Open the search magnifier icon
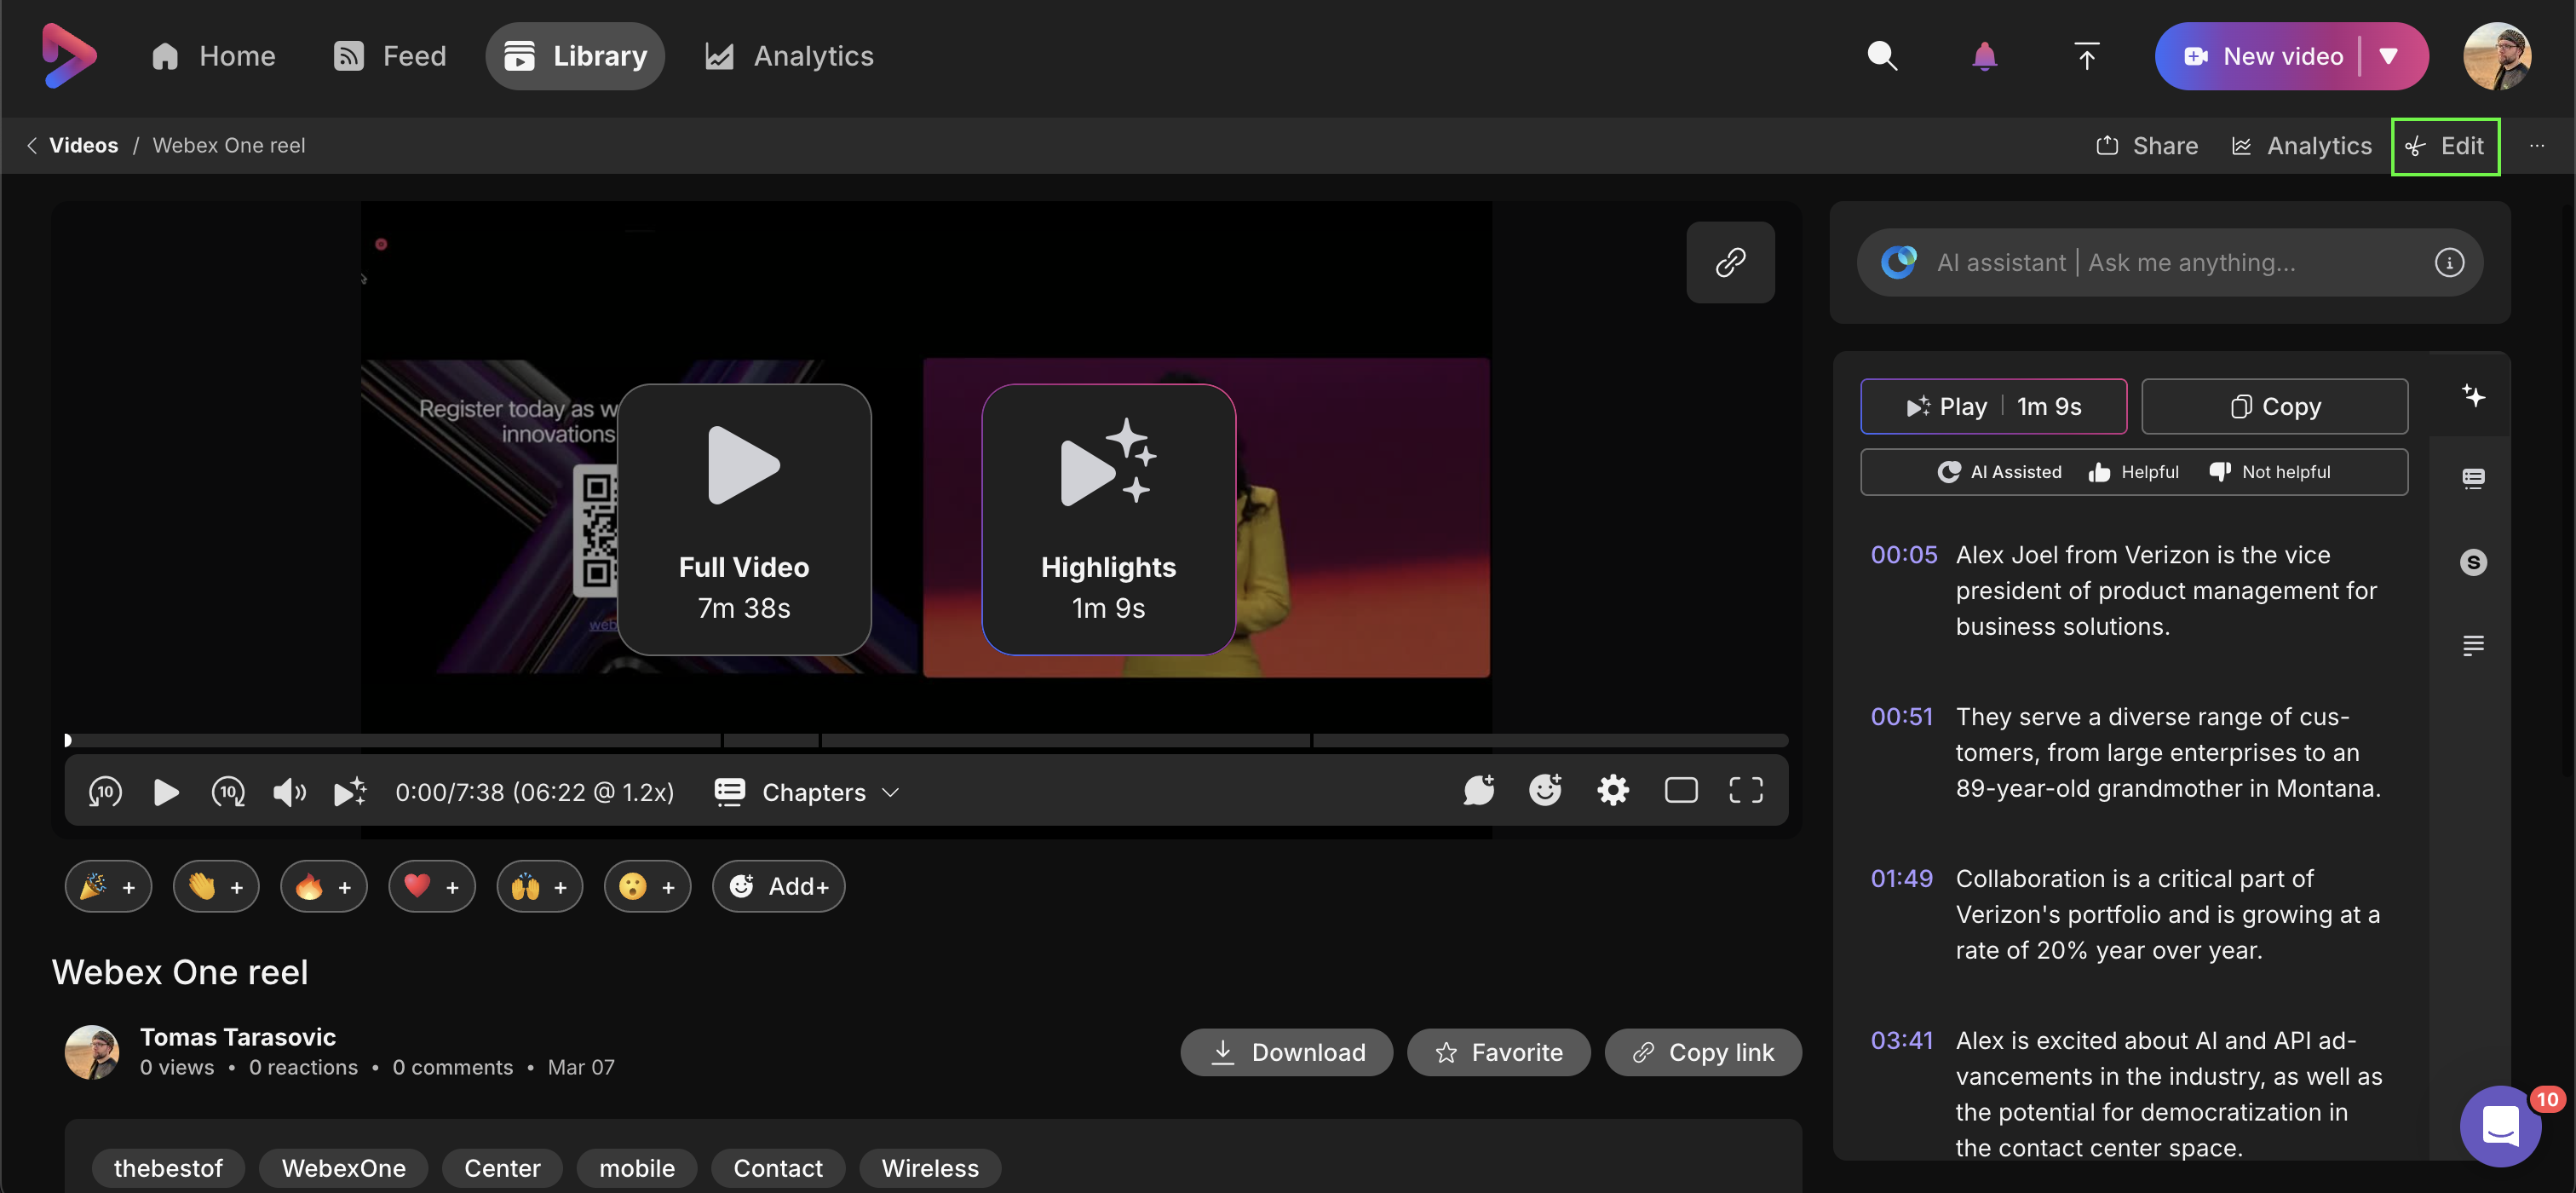The width and height of the screenshot is (2576, 1193). point(1882,56)
